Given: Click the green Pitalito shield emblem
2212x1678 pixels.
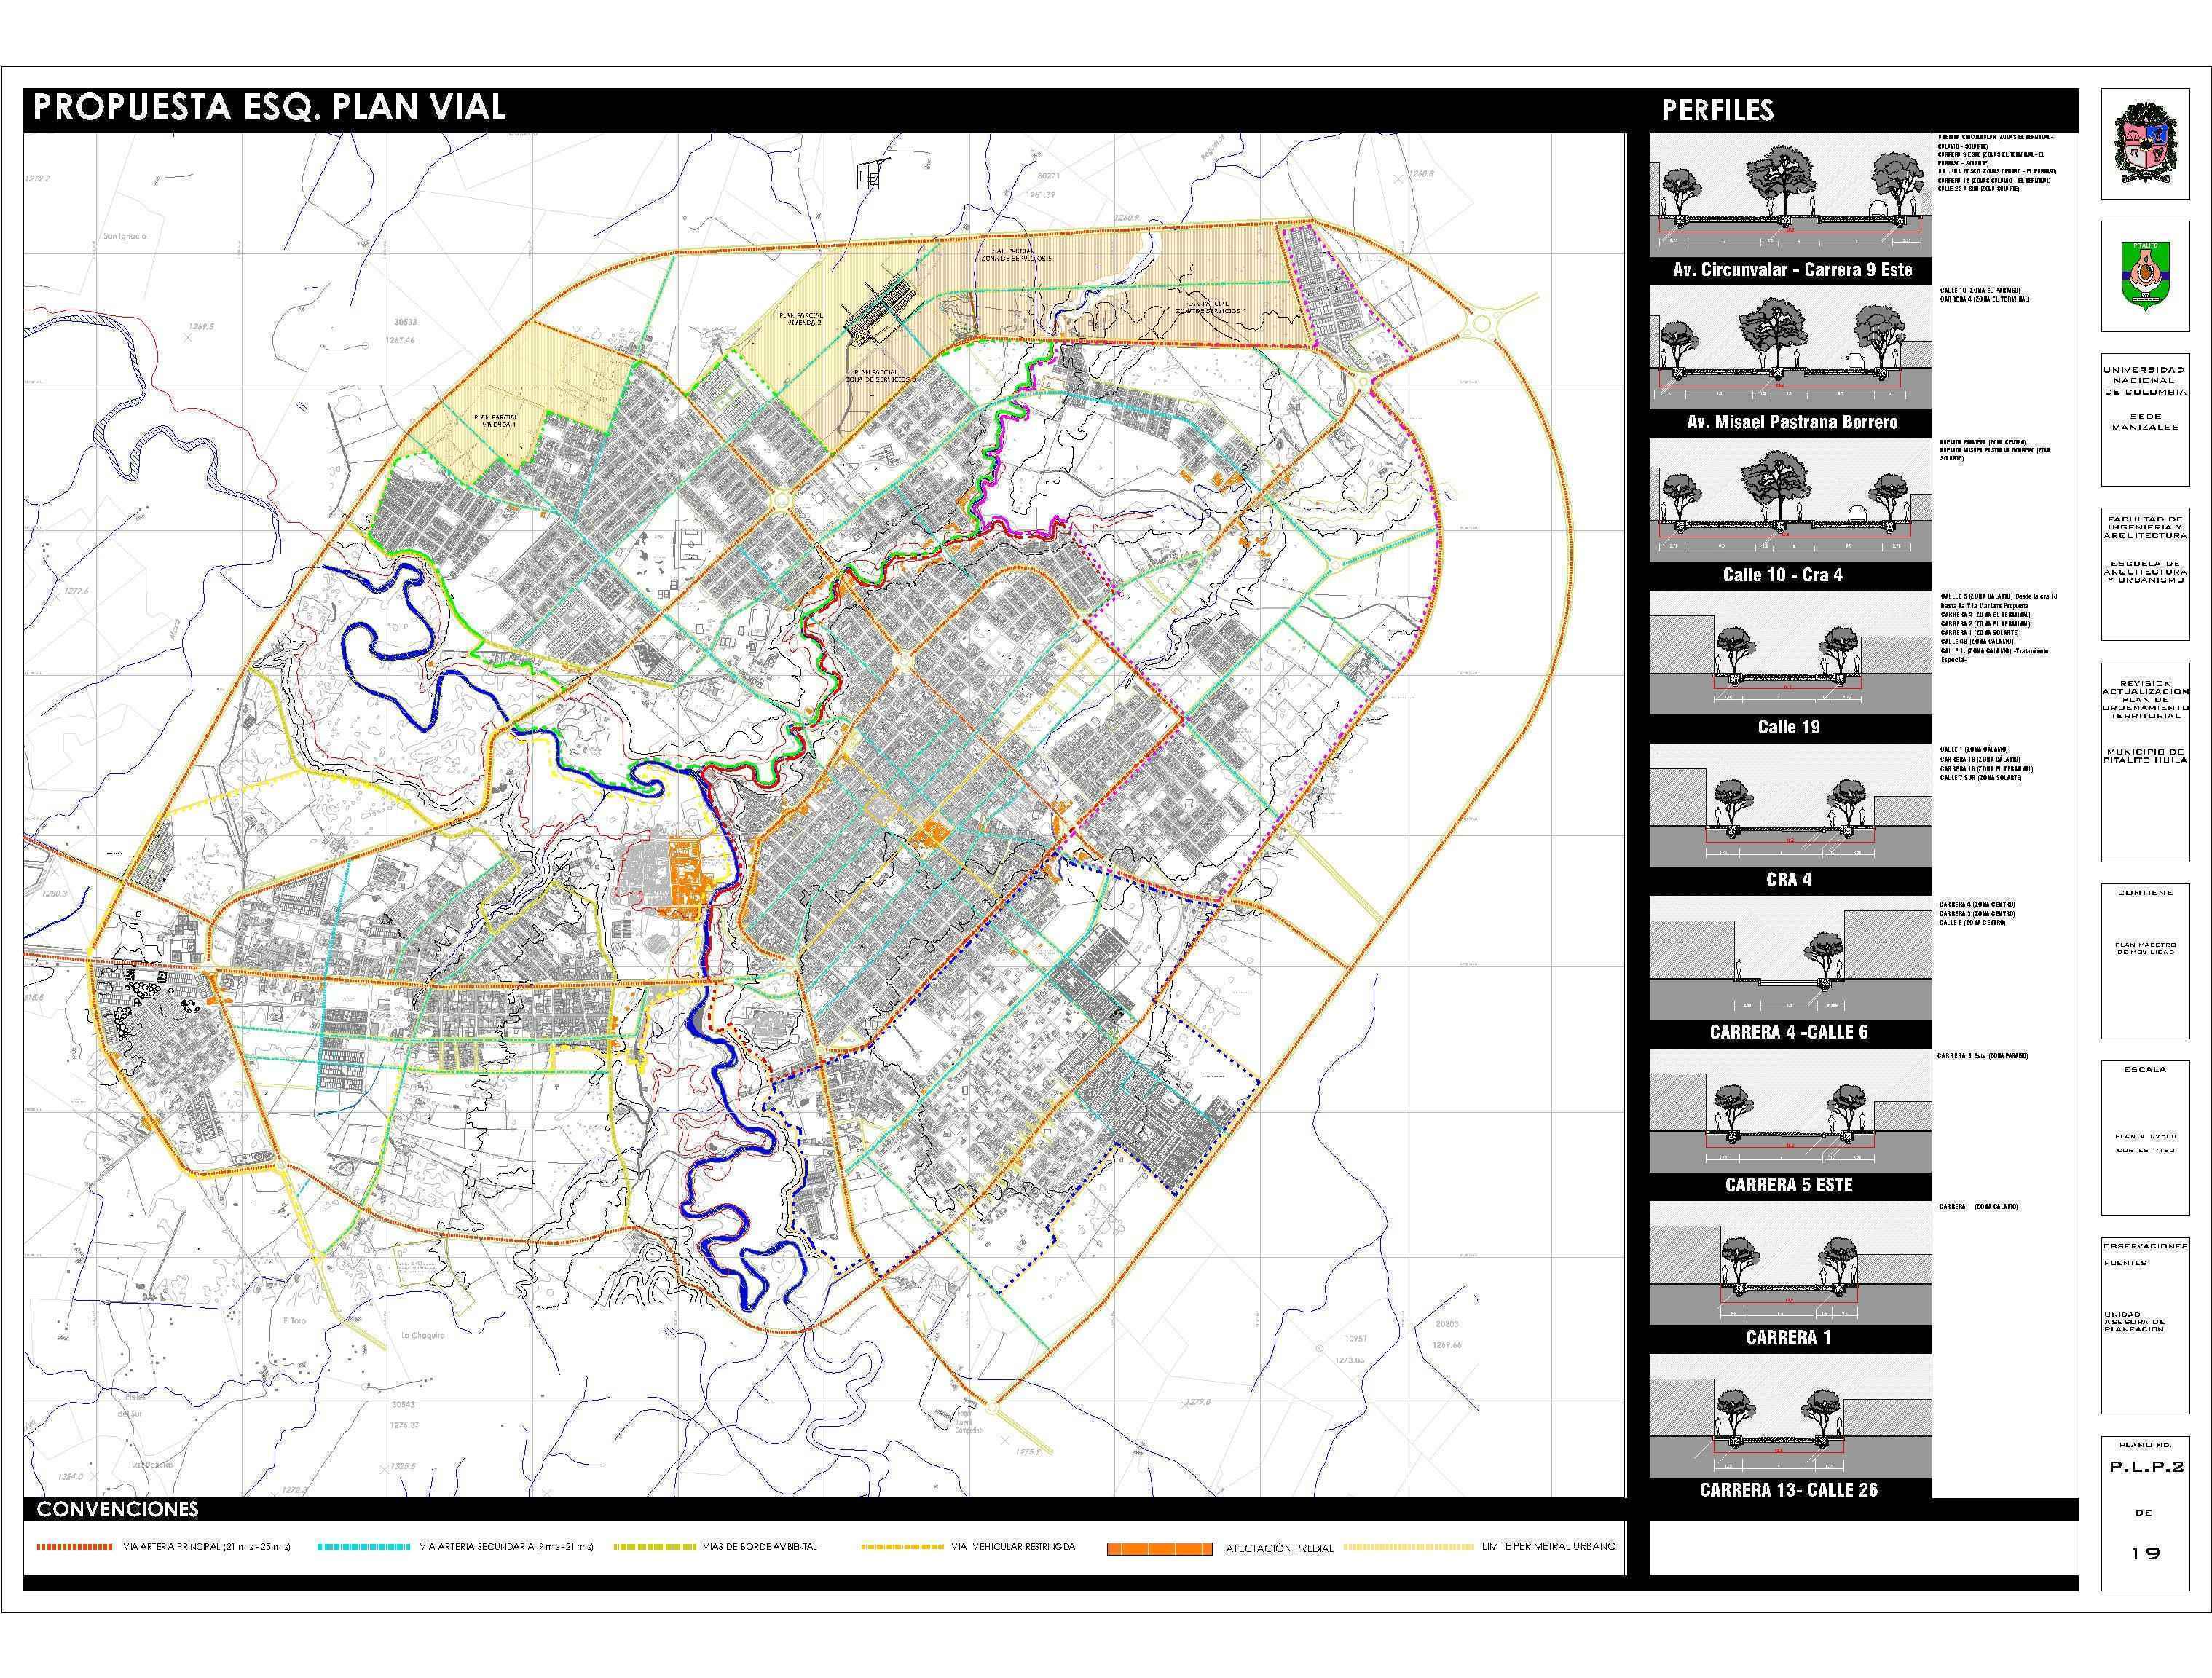Looking at the screenshot, I should (x=2145, y=273).
